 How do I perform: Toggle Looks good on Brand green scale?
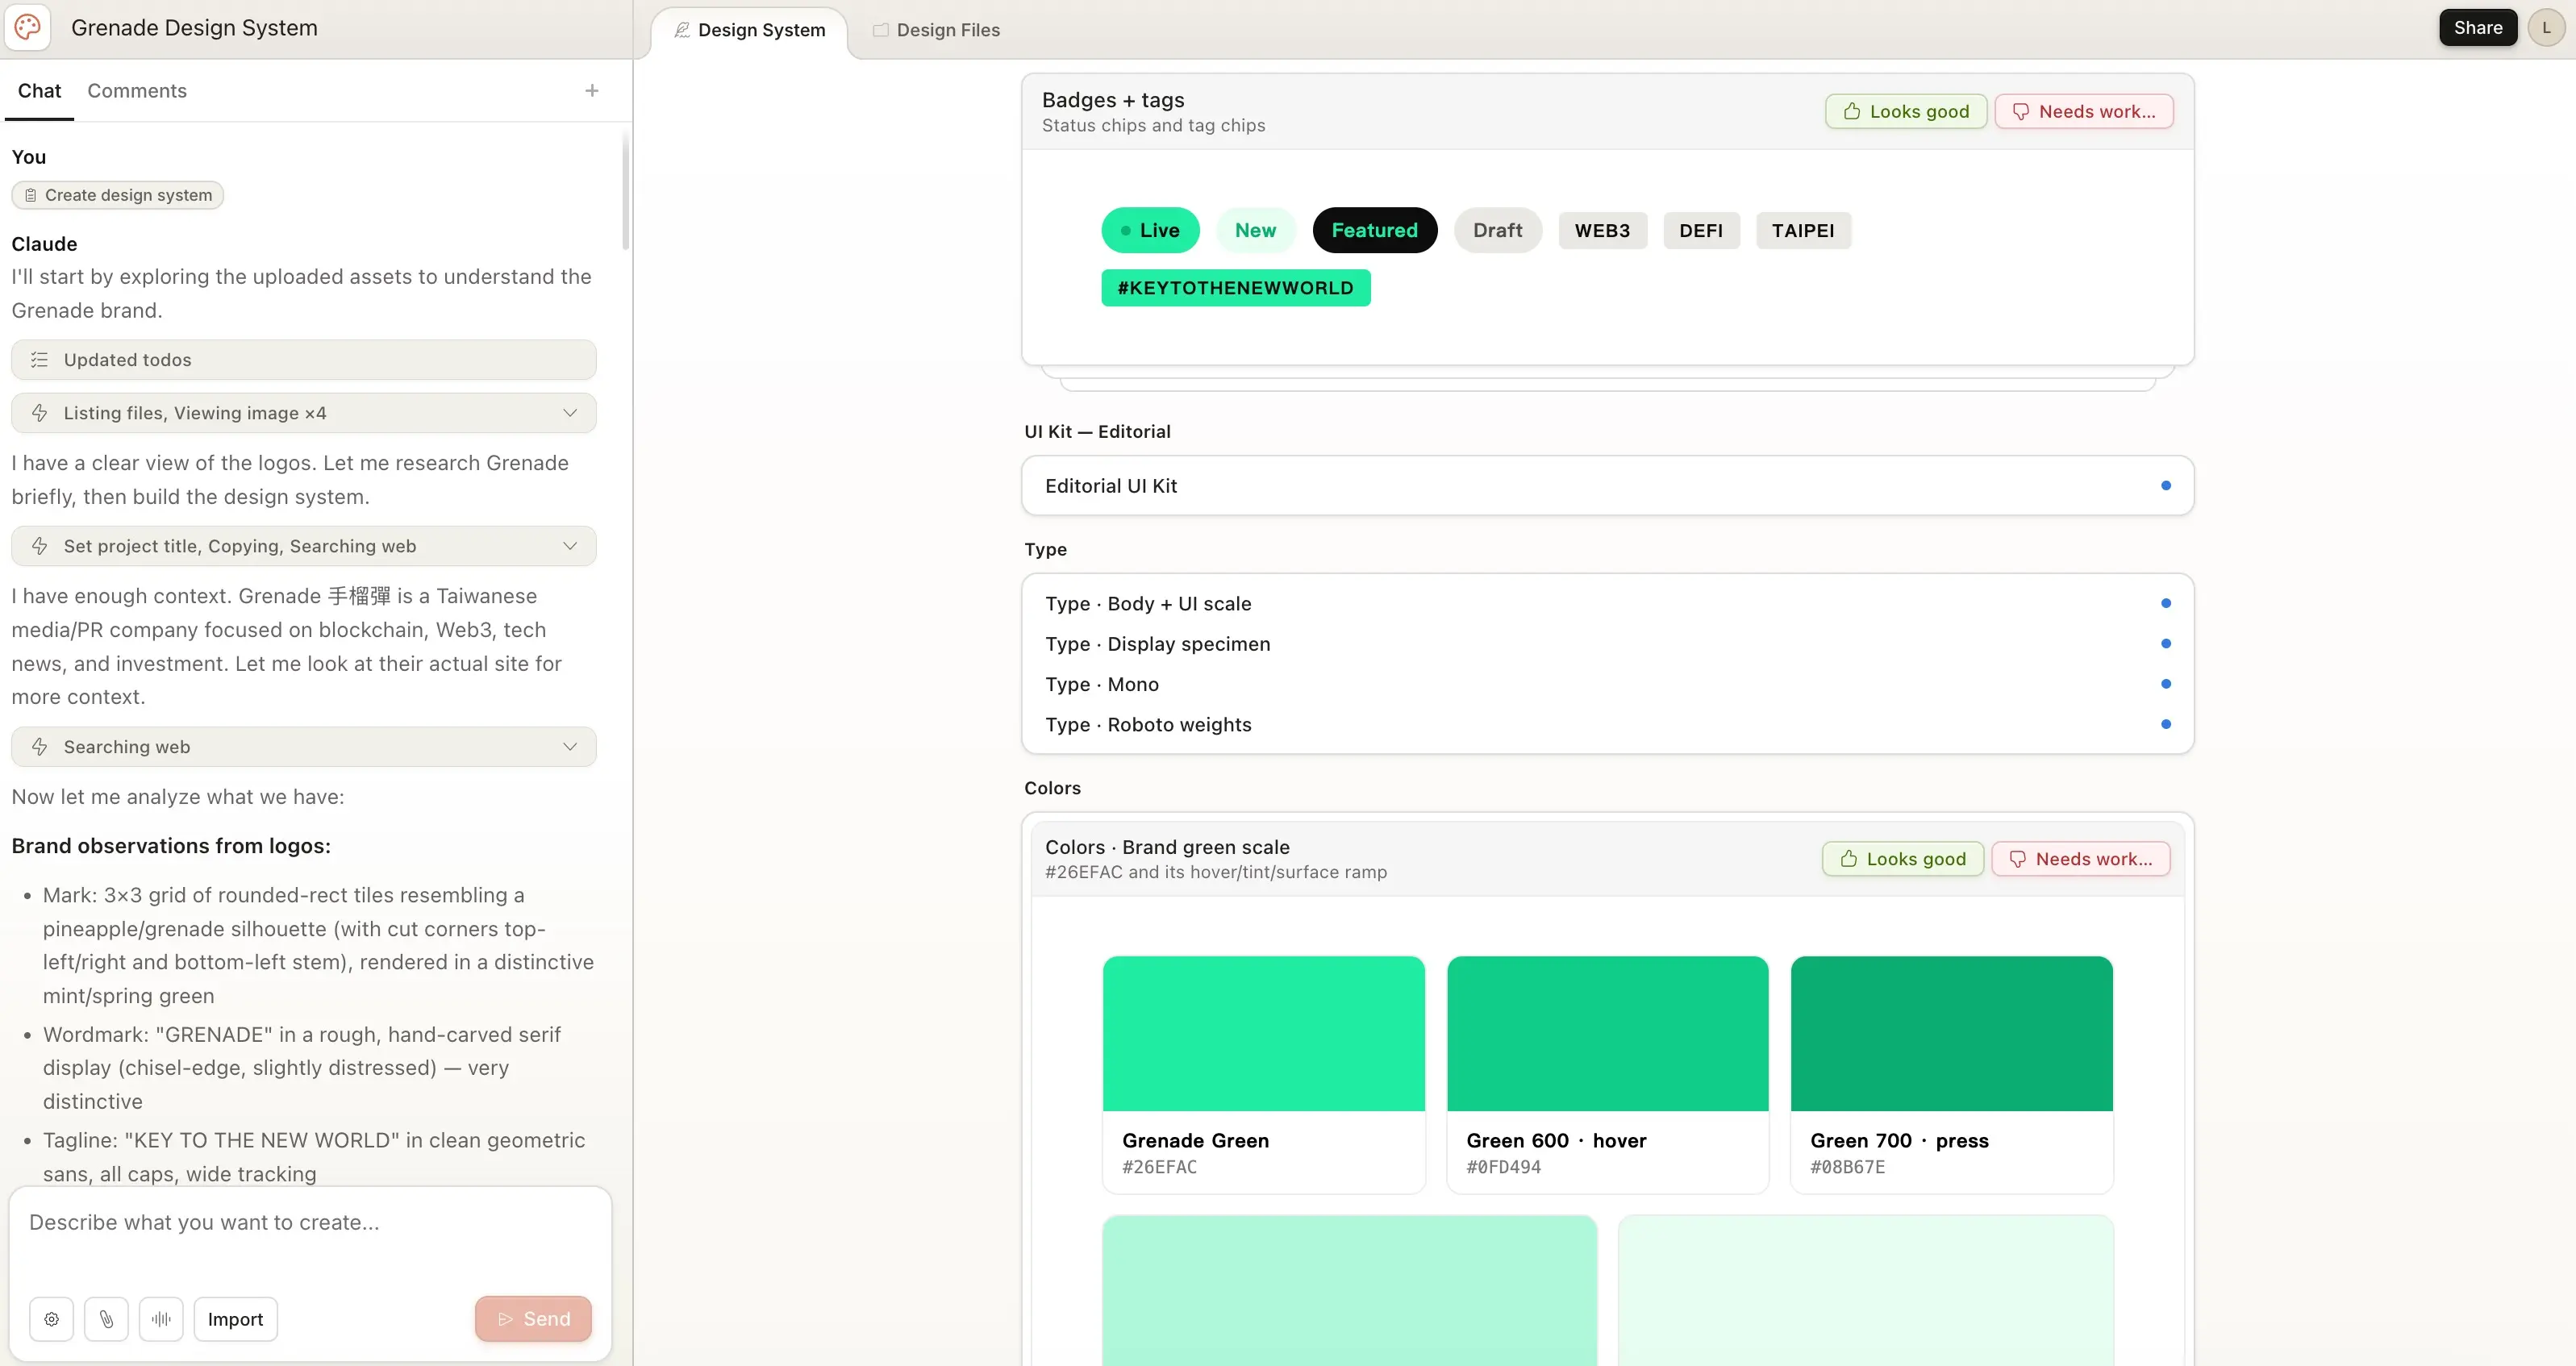(x=1901, y=858)
